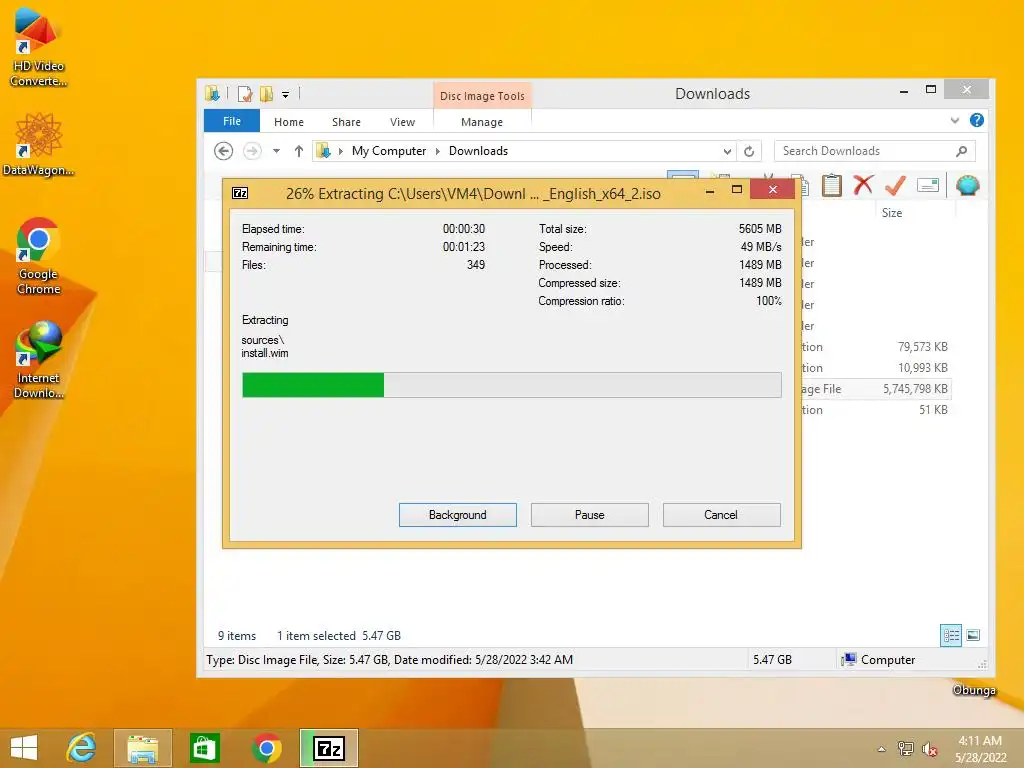Click the Explorer window folder icon in title bar

pos(212,93)
